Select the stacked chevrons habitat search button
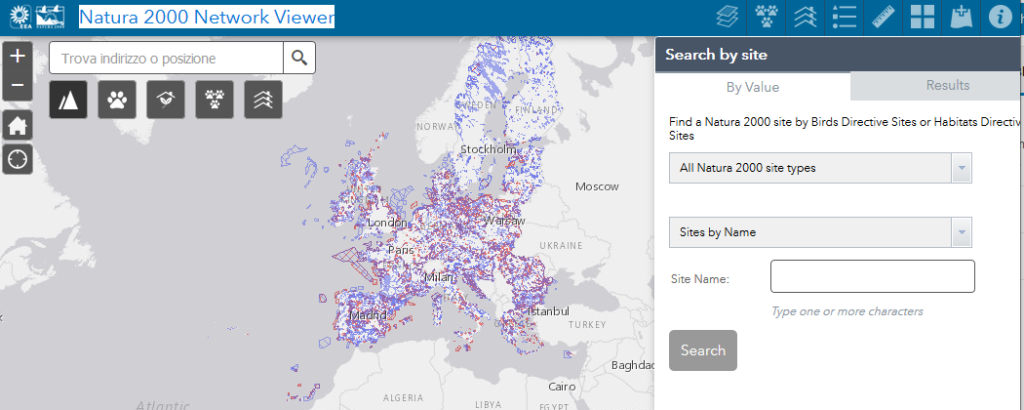Image resolution: width=1024 pixels, height=410 pixels. (x=263, y=99)
